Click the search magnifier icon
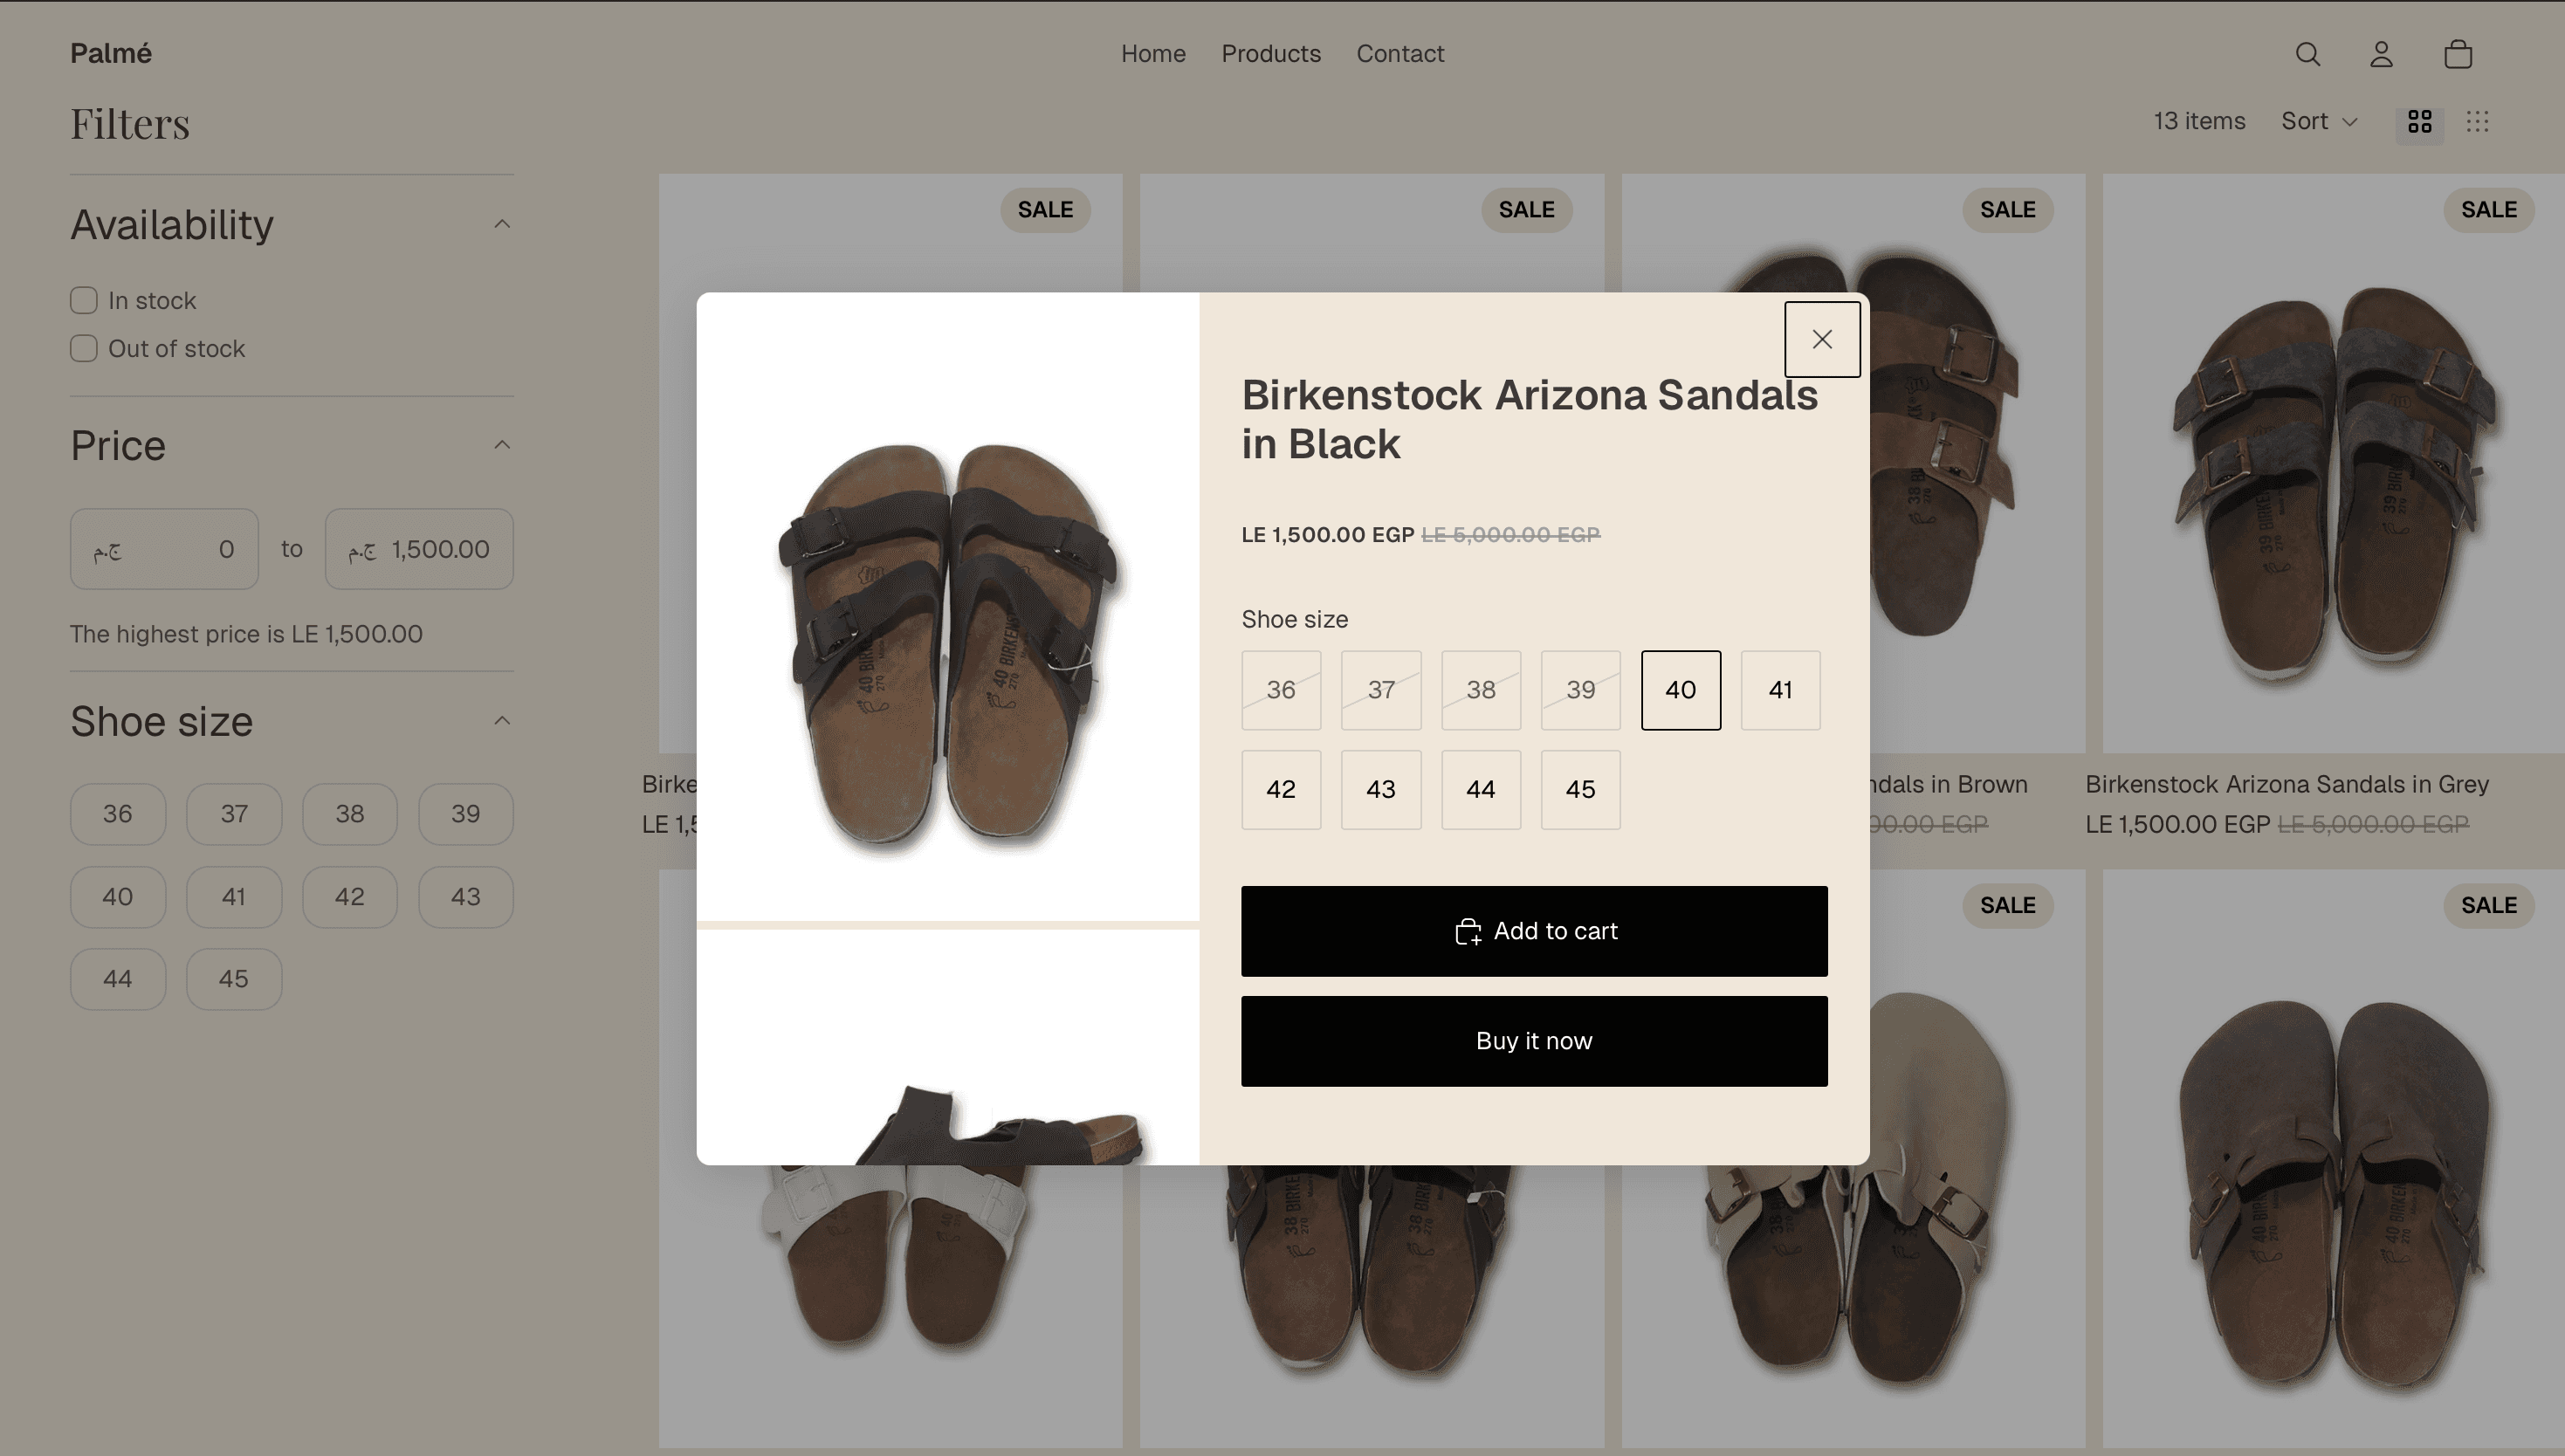Screen dimensions: 2565x1456 (x=2307, y=54)
